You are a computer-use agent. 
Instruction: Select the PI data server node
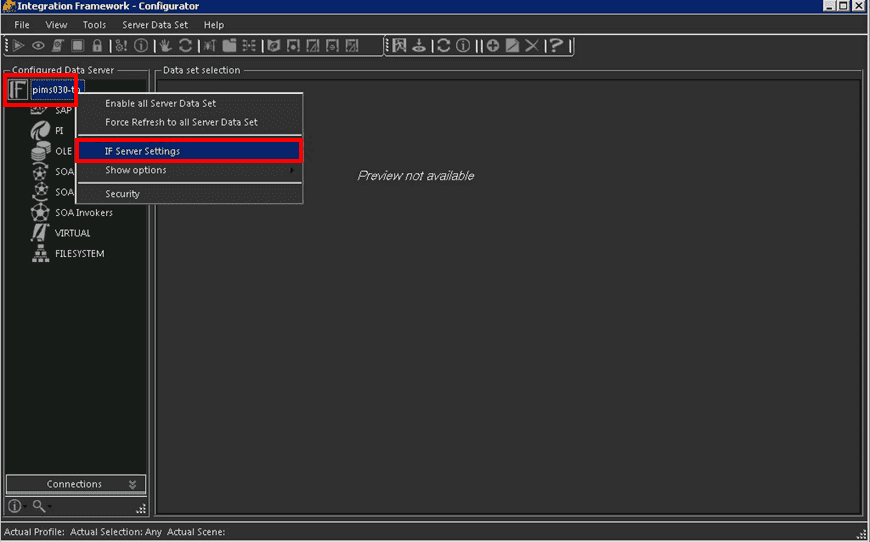(59, 131)
